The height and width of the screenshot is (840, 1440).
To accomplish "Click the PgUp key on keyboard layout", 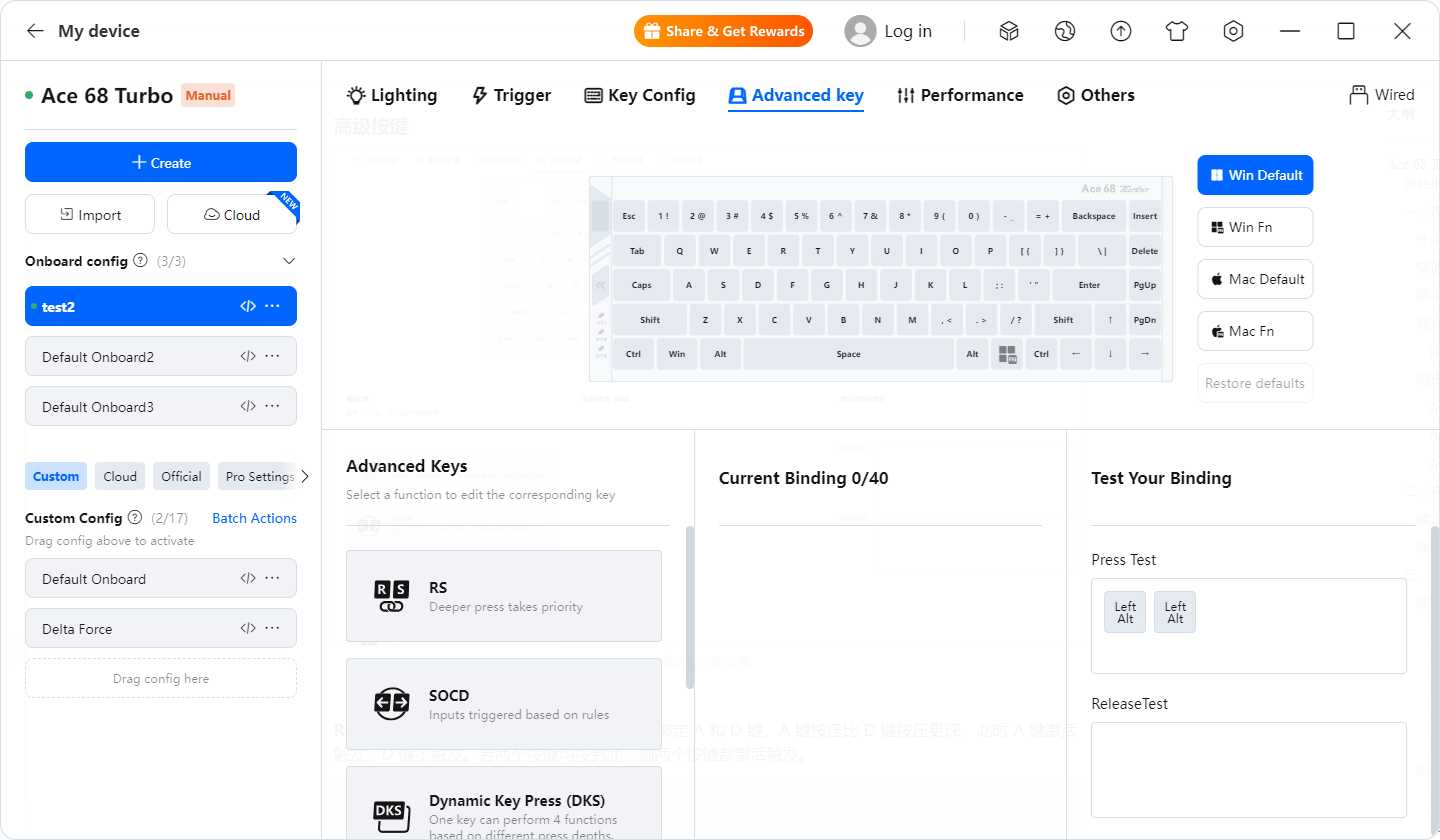I will pos(1145,285).
